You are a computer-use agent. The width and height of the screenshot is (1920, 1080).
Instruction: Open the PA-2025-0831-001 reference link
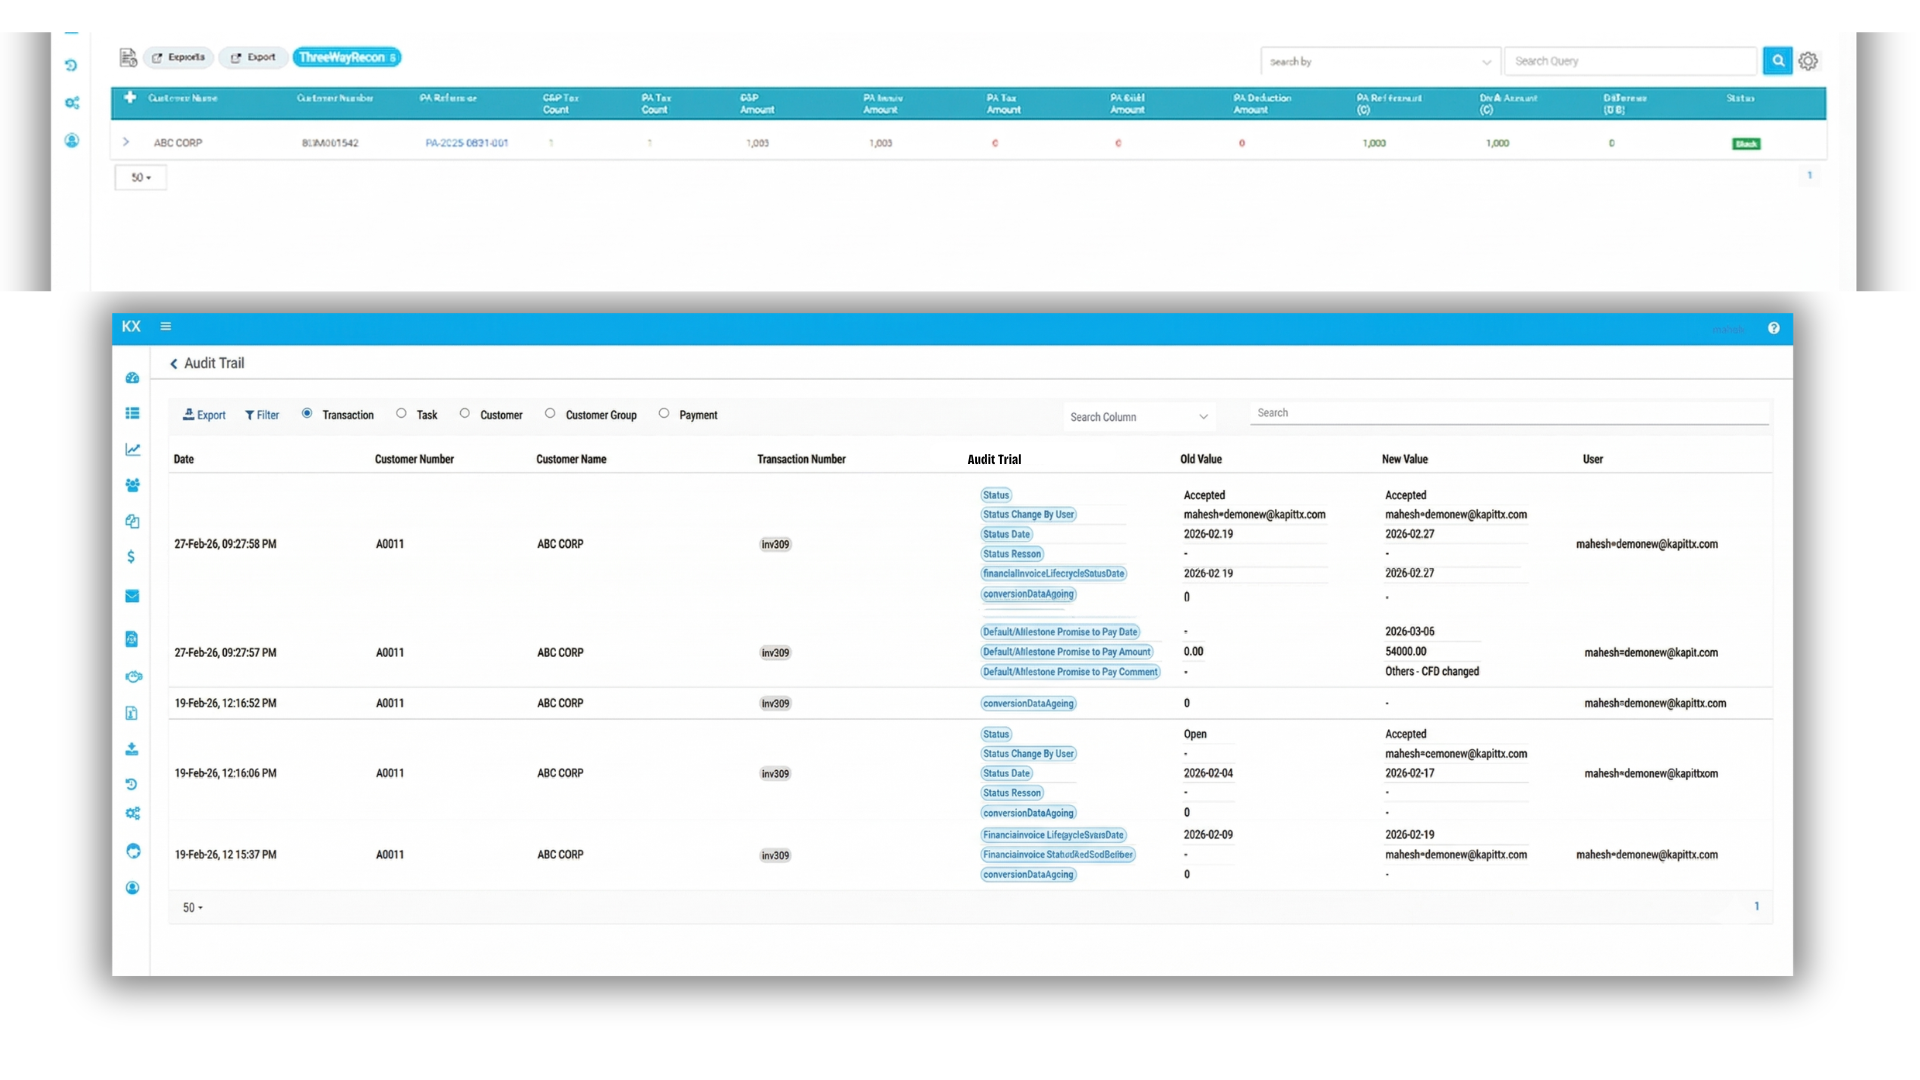coord(465,143)
